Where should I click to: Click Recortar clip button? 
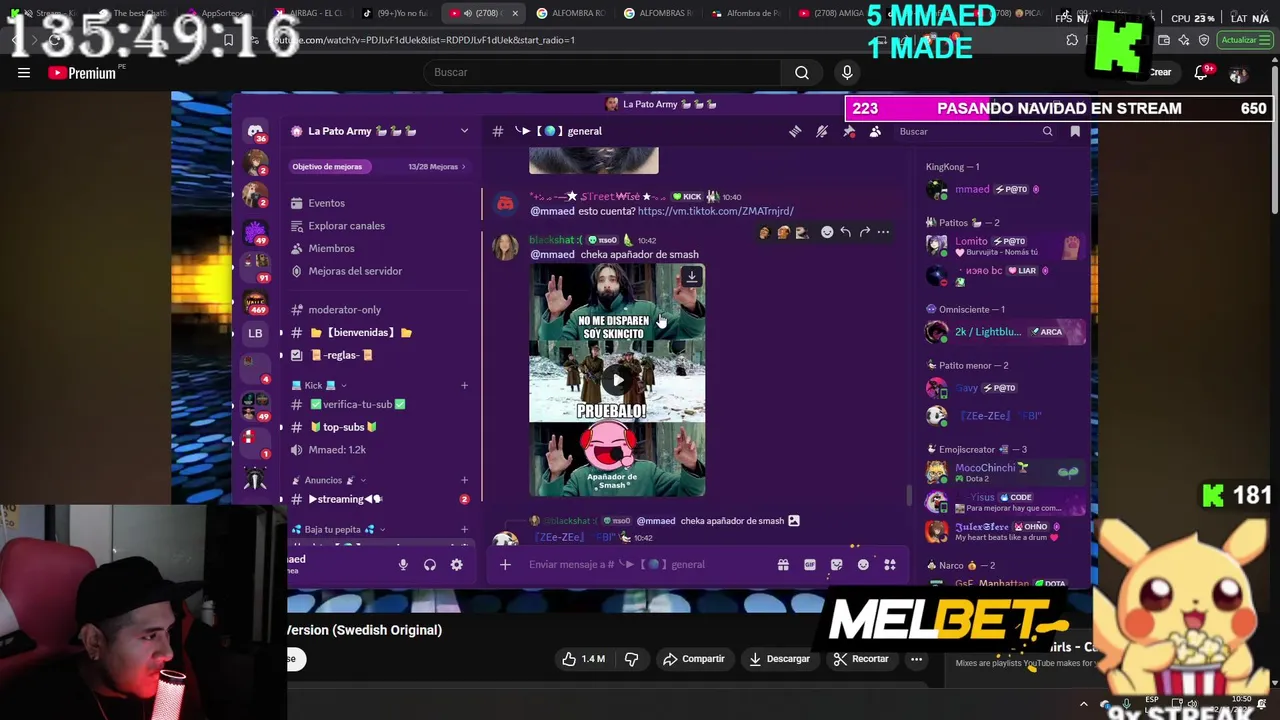coord(861,659)
